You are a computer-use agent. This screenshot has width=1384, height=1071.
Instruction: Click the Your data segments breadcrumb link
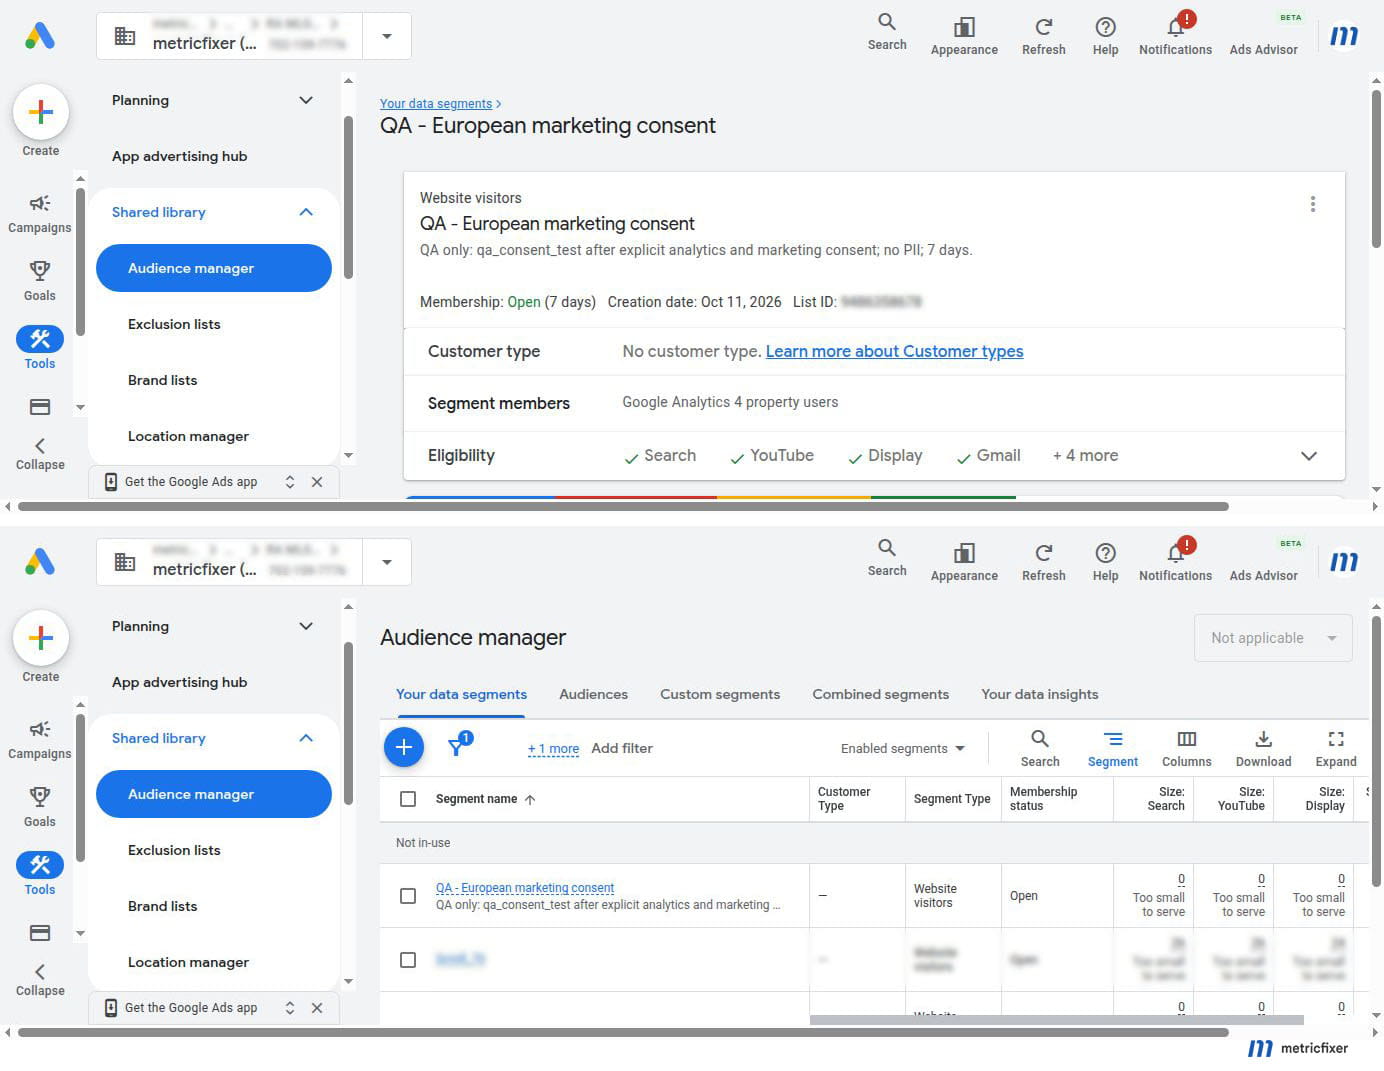(436, 104)
